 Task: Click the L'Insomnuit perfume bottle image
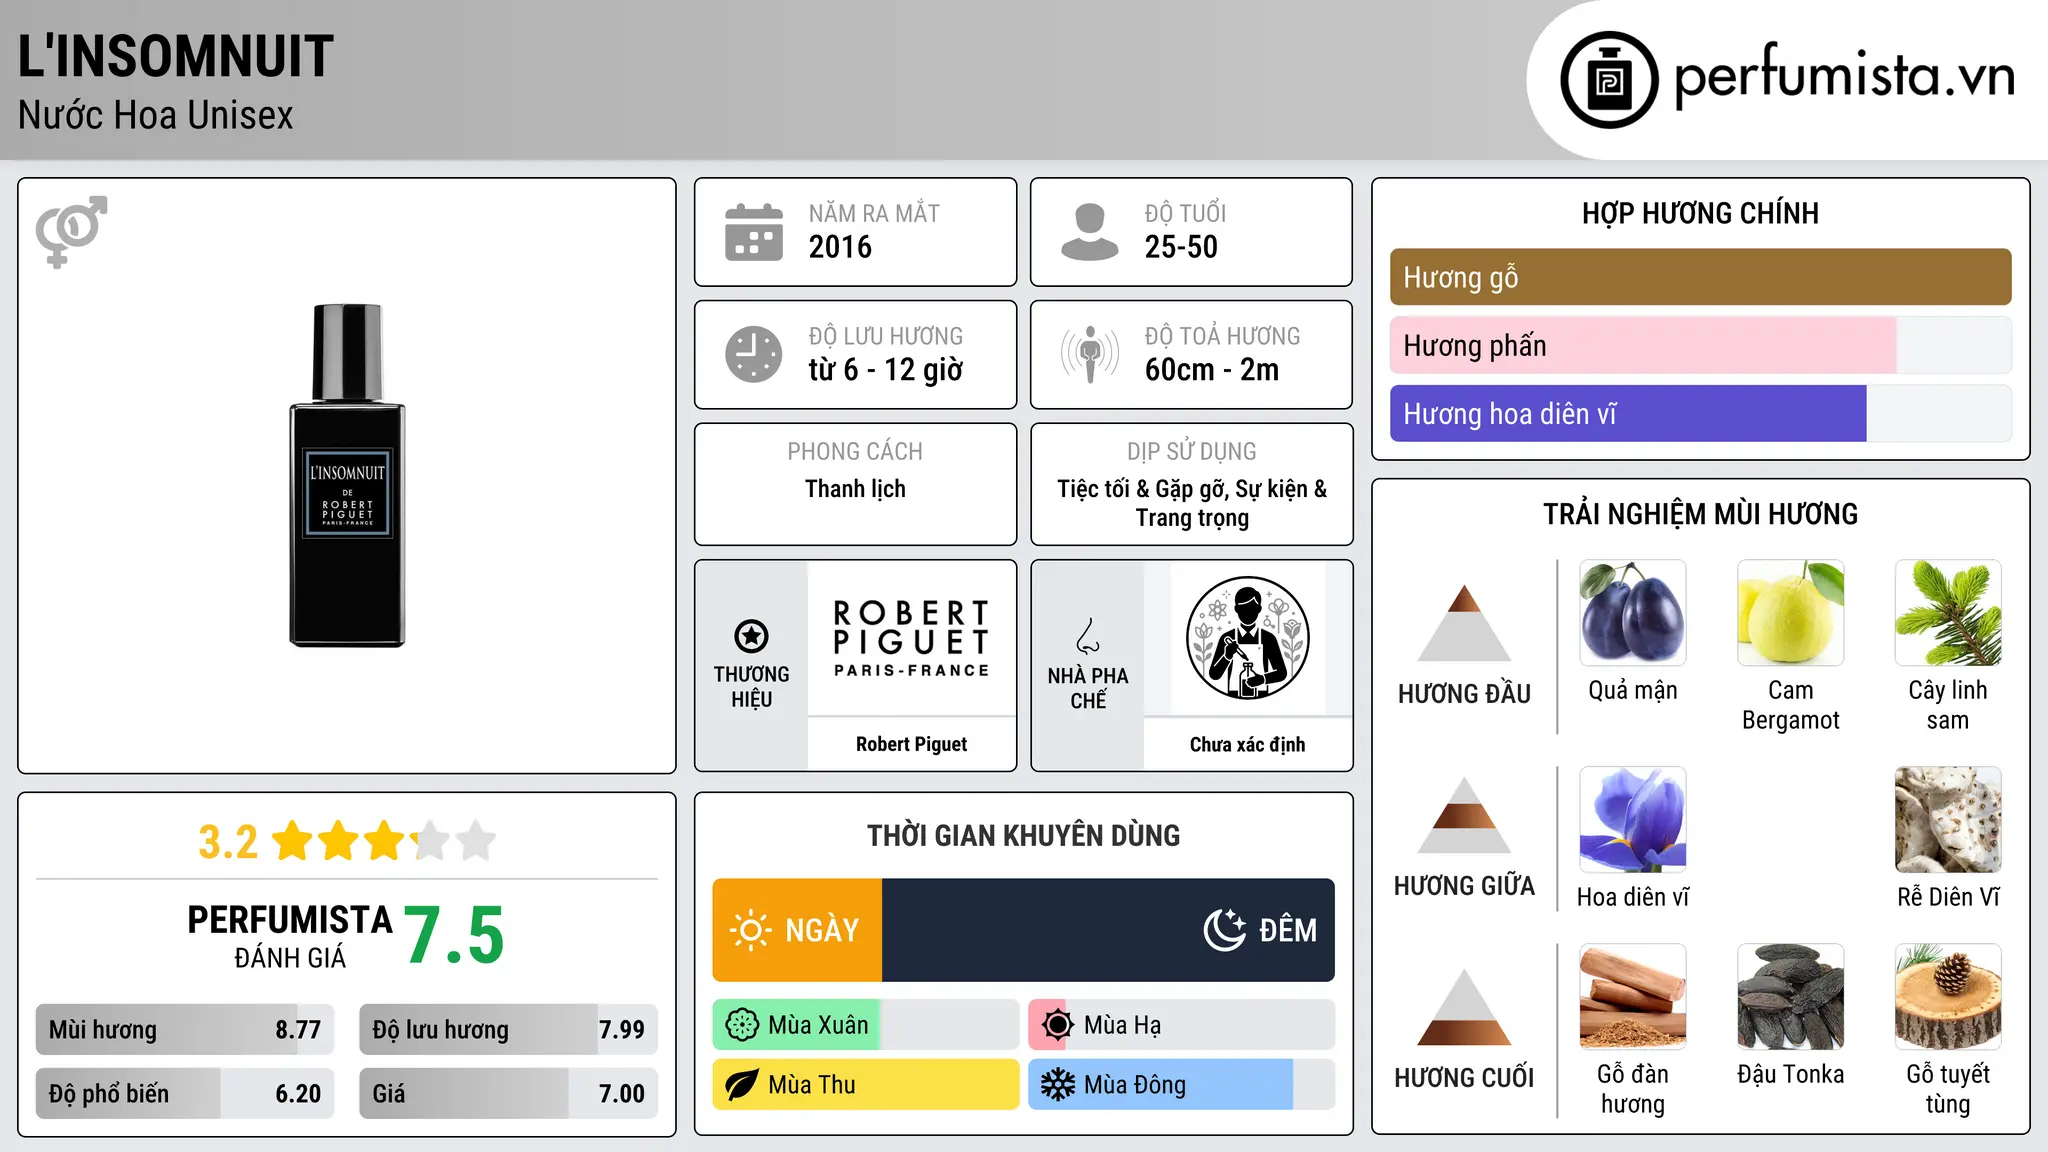pos(347,476)
